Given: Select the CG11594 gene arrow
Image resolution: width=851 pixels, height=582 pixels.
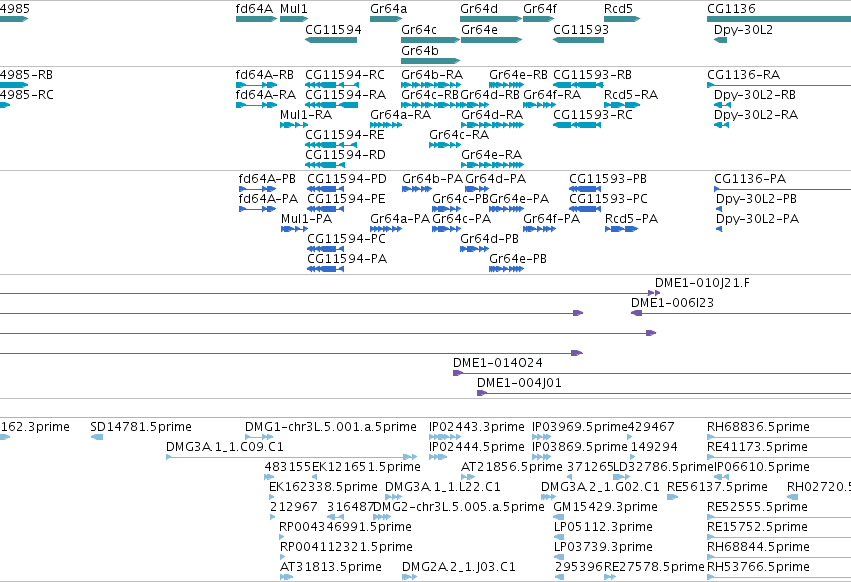Looking at the screenshot, I should pos(331,40).
